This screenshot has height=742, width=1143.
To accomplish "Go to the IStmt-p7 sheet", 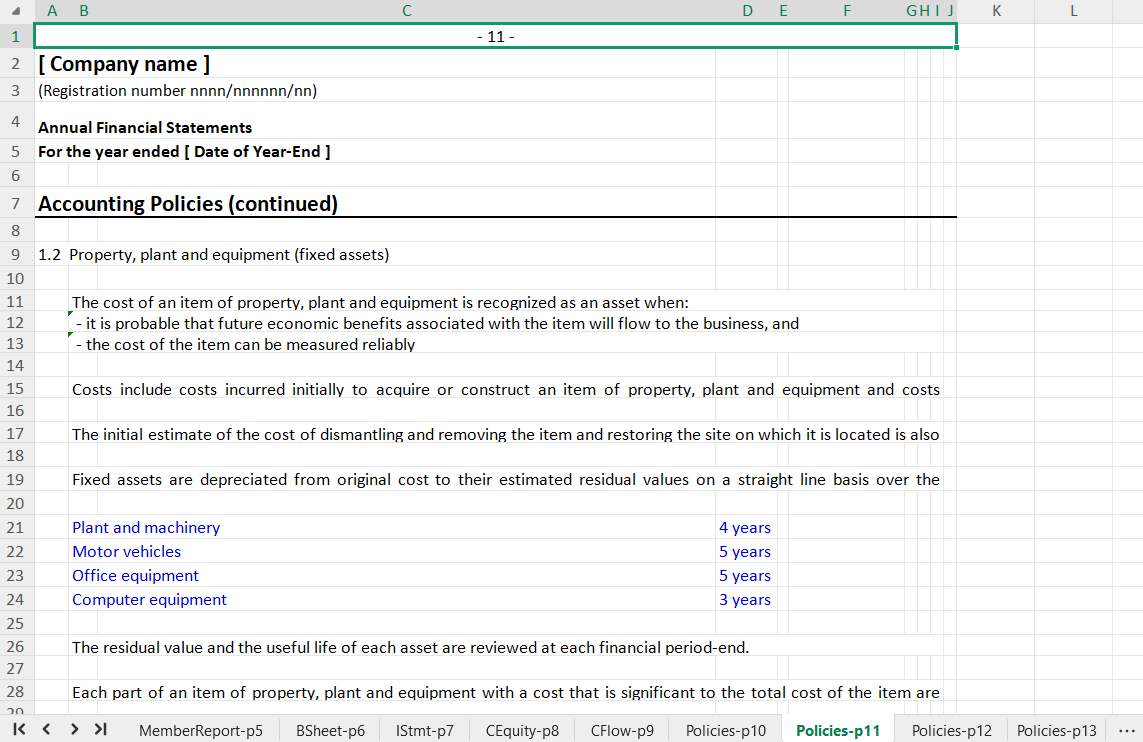I will pyautogui.click(x=424, y=730).
